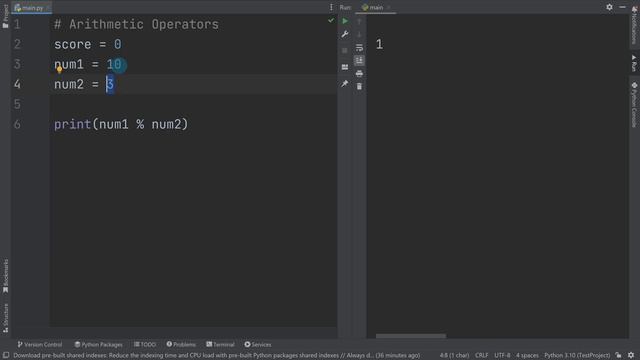Click the green inspection checkmark widget

click(x=331, y=20)
